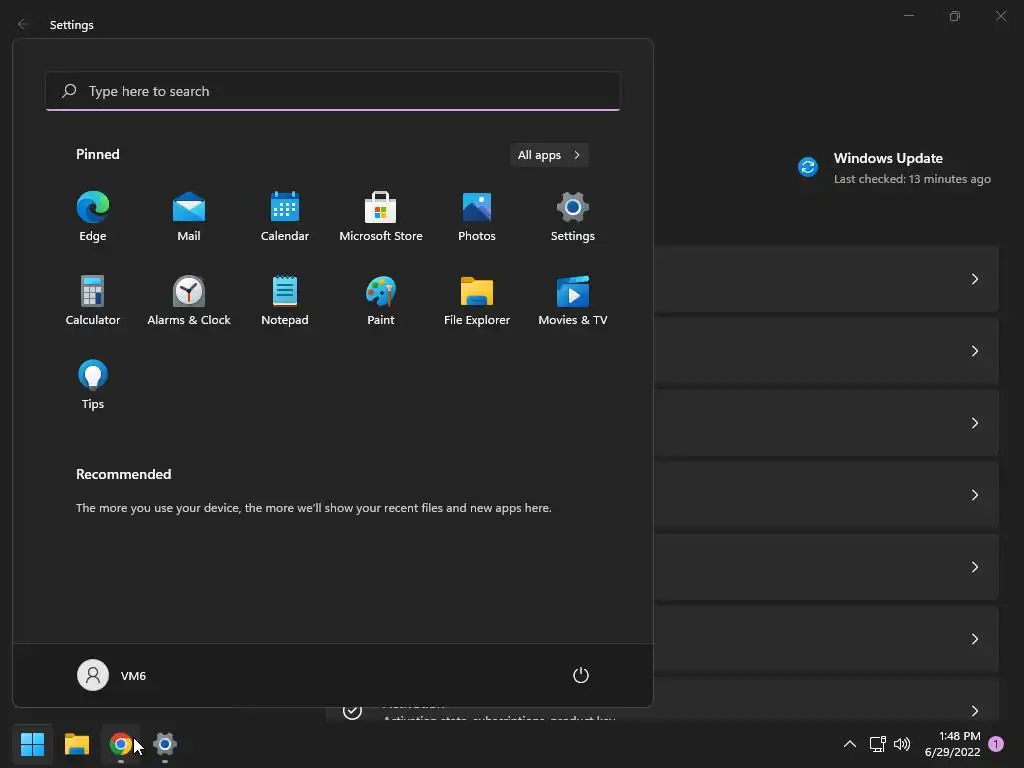Viewport: 1024px width, 768px height.
Task: Open Windows Update in Settings window
Action: tap(894, 168)
